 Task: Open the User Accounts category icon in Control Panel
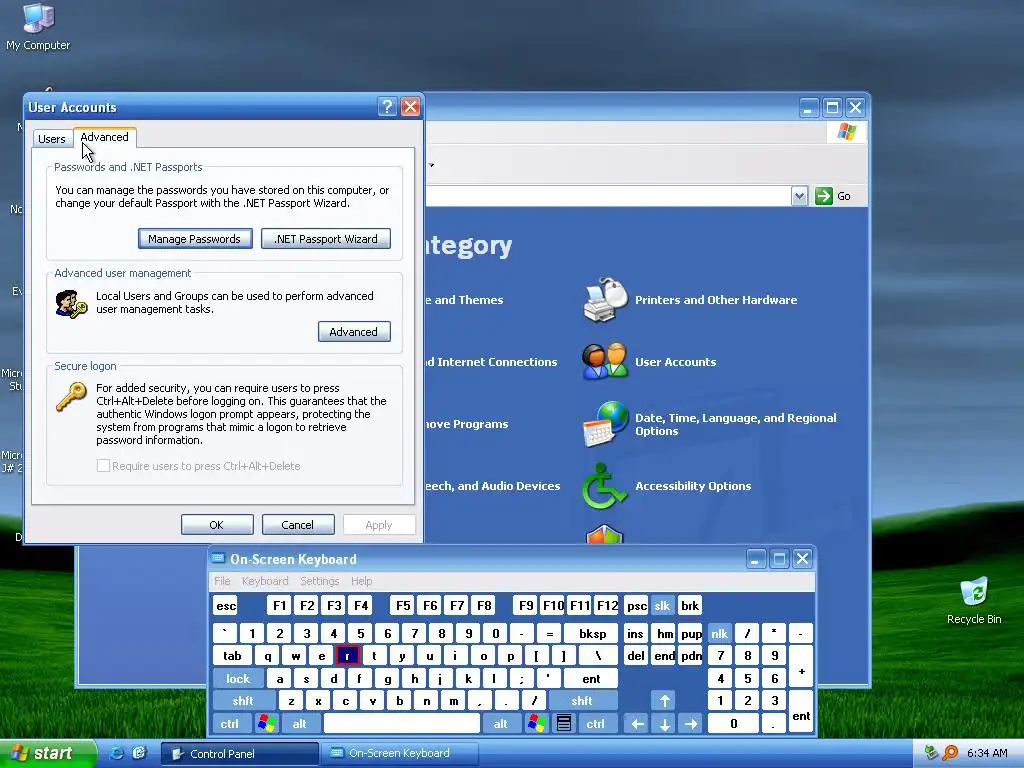(x=605, y=361)
